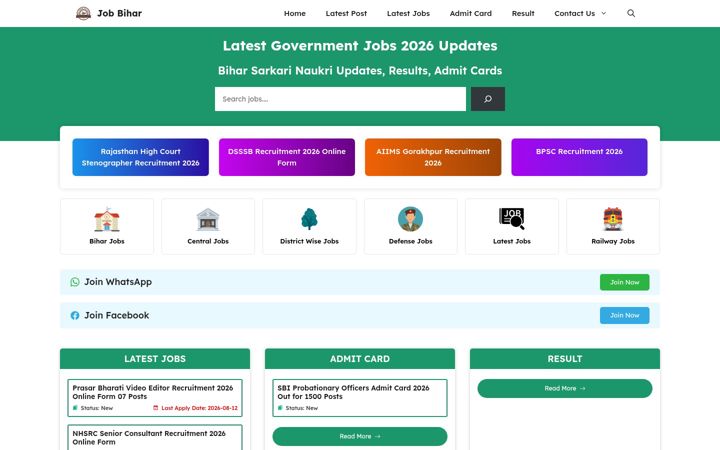
Task: Click Bihar Jobs category label
Action: [107, 241]
